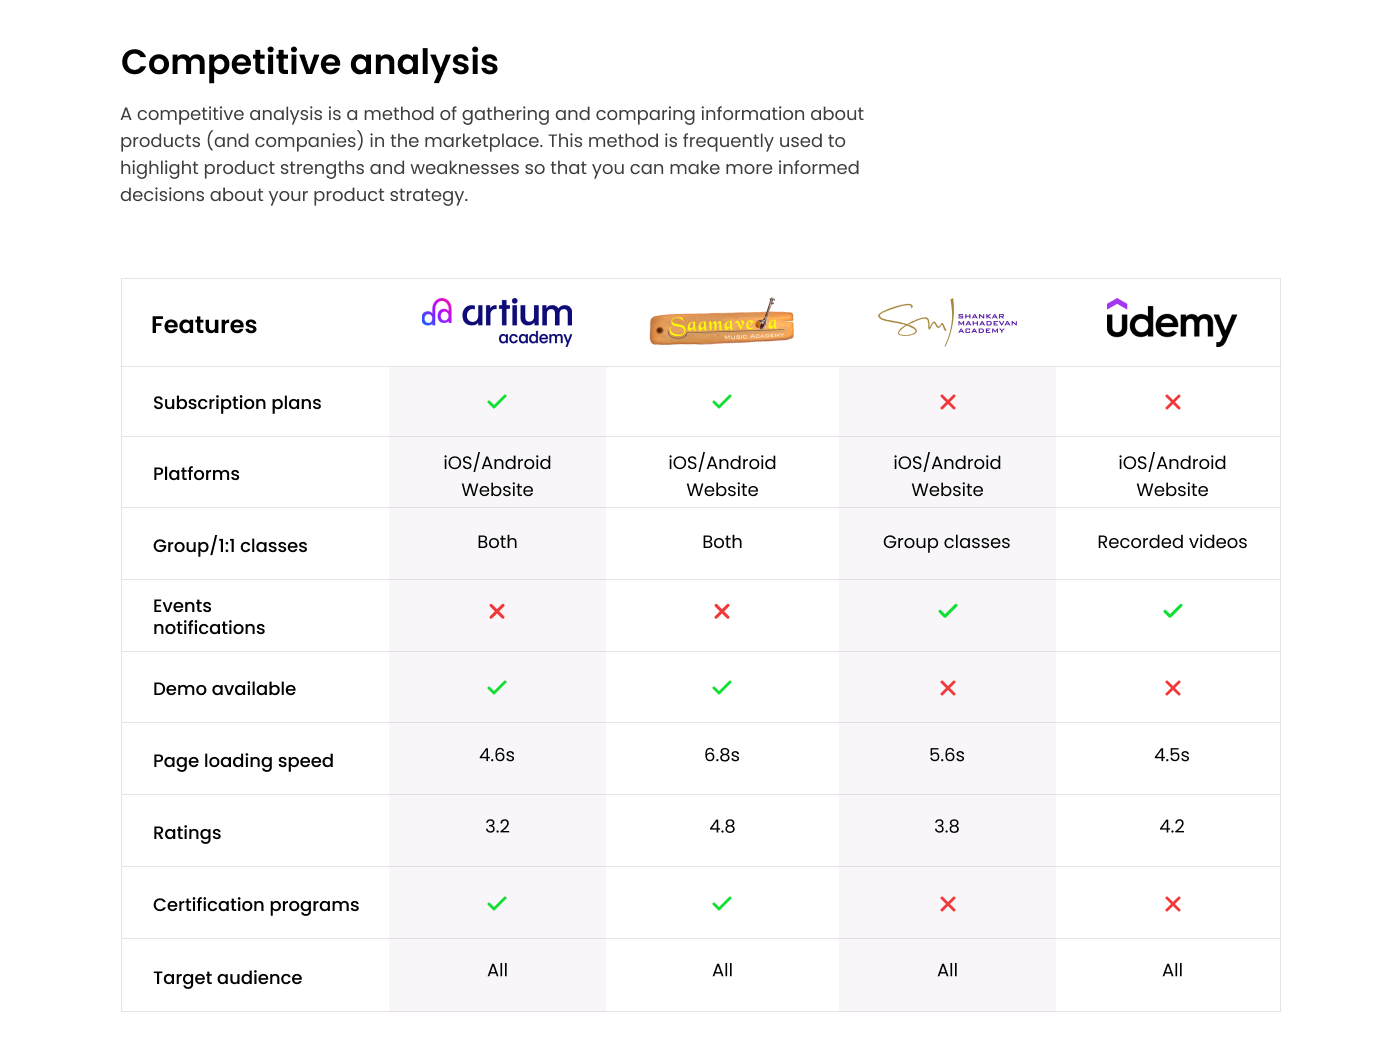
Task: Click the Artium Academy logo
Action: click(497, 322)
